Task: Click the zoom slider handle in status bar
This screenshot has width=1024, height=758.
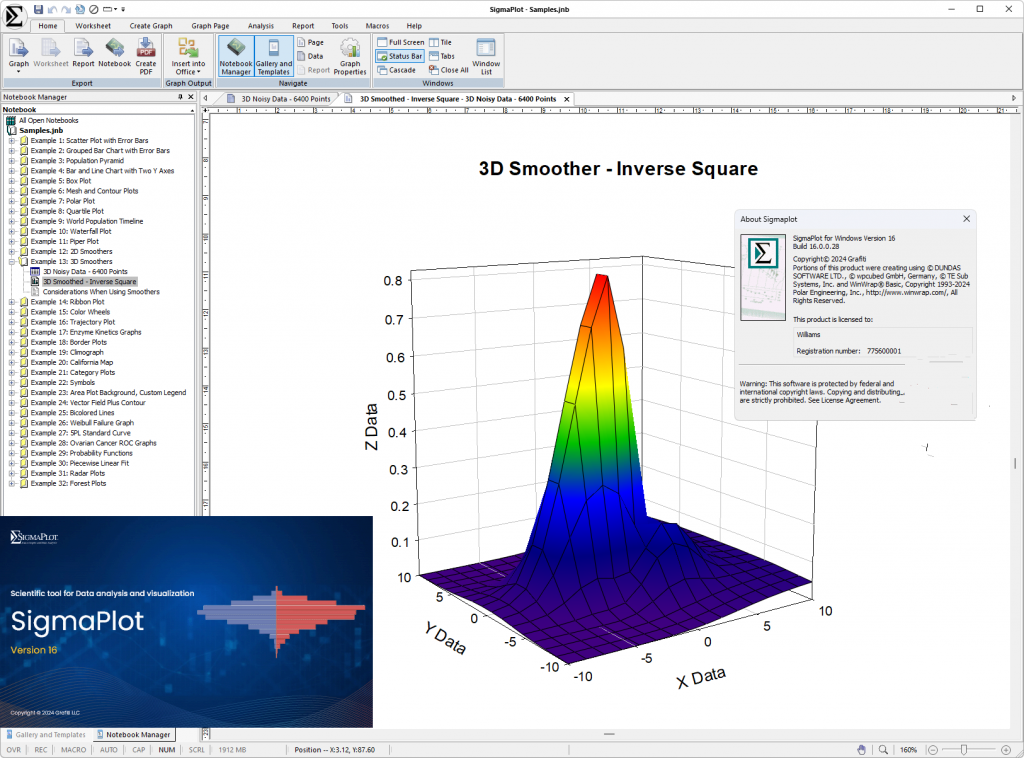Action: coord(964,750)
